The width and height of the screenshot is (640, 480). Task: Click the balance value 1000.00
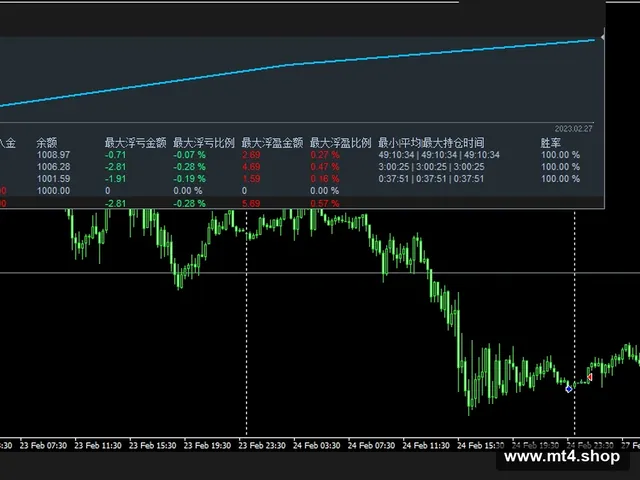click(x=53, y=191)
